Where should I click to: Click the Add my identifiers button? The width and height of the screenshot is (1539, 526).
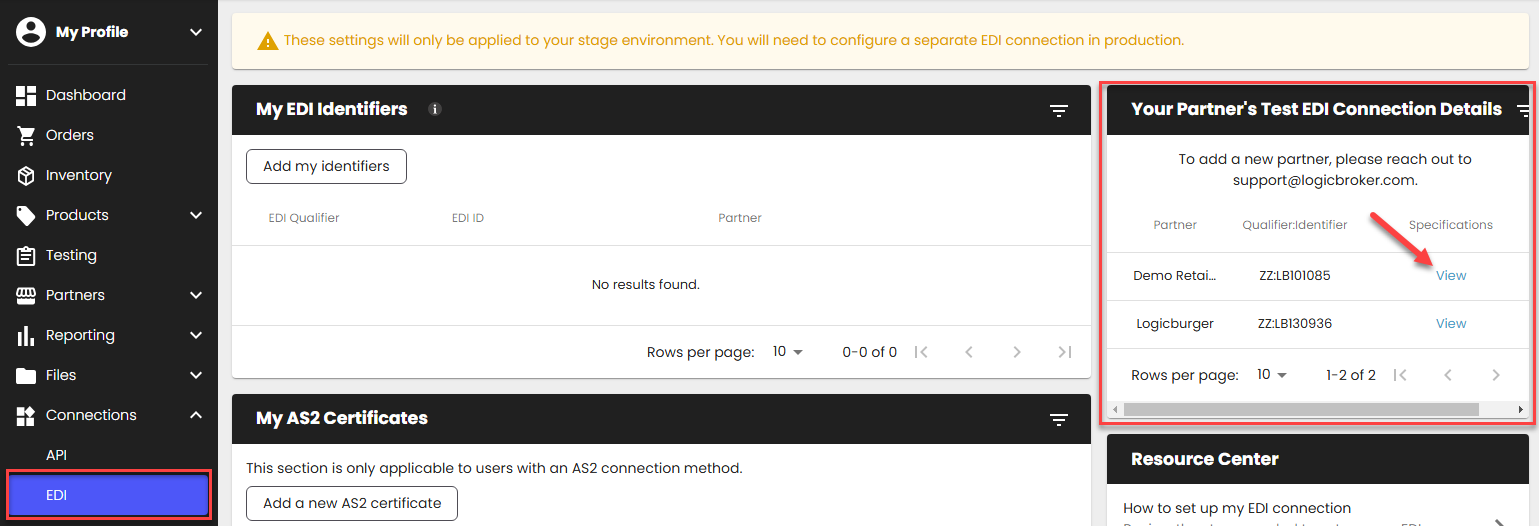point(326,166)
